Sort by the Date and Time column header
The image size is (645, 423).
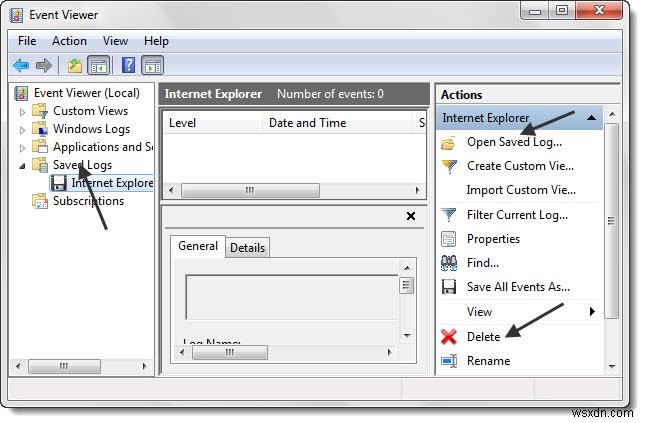(337, 123)
